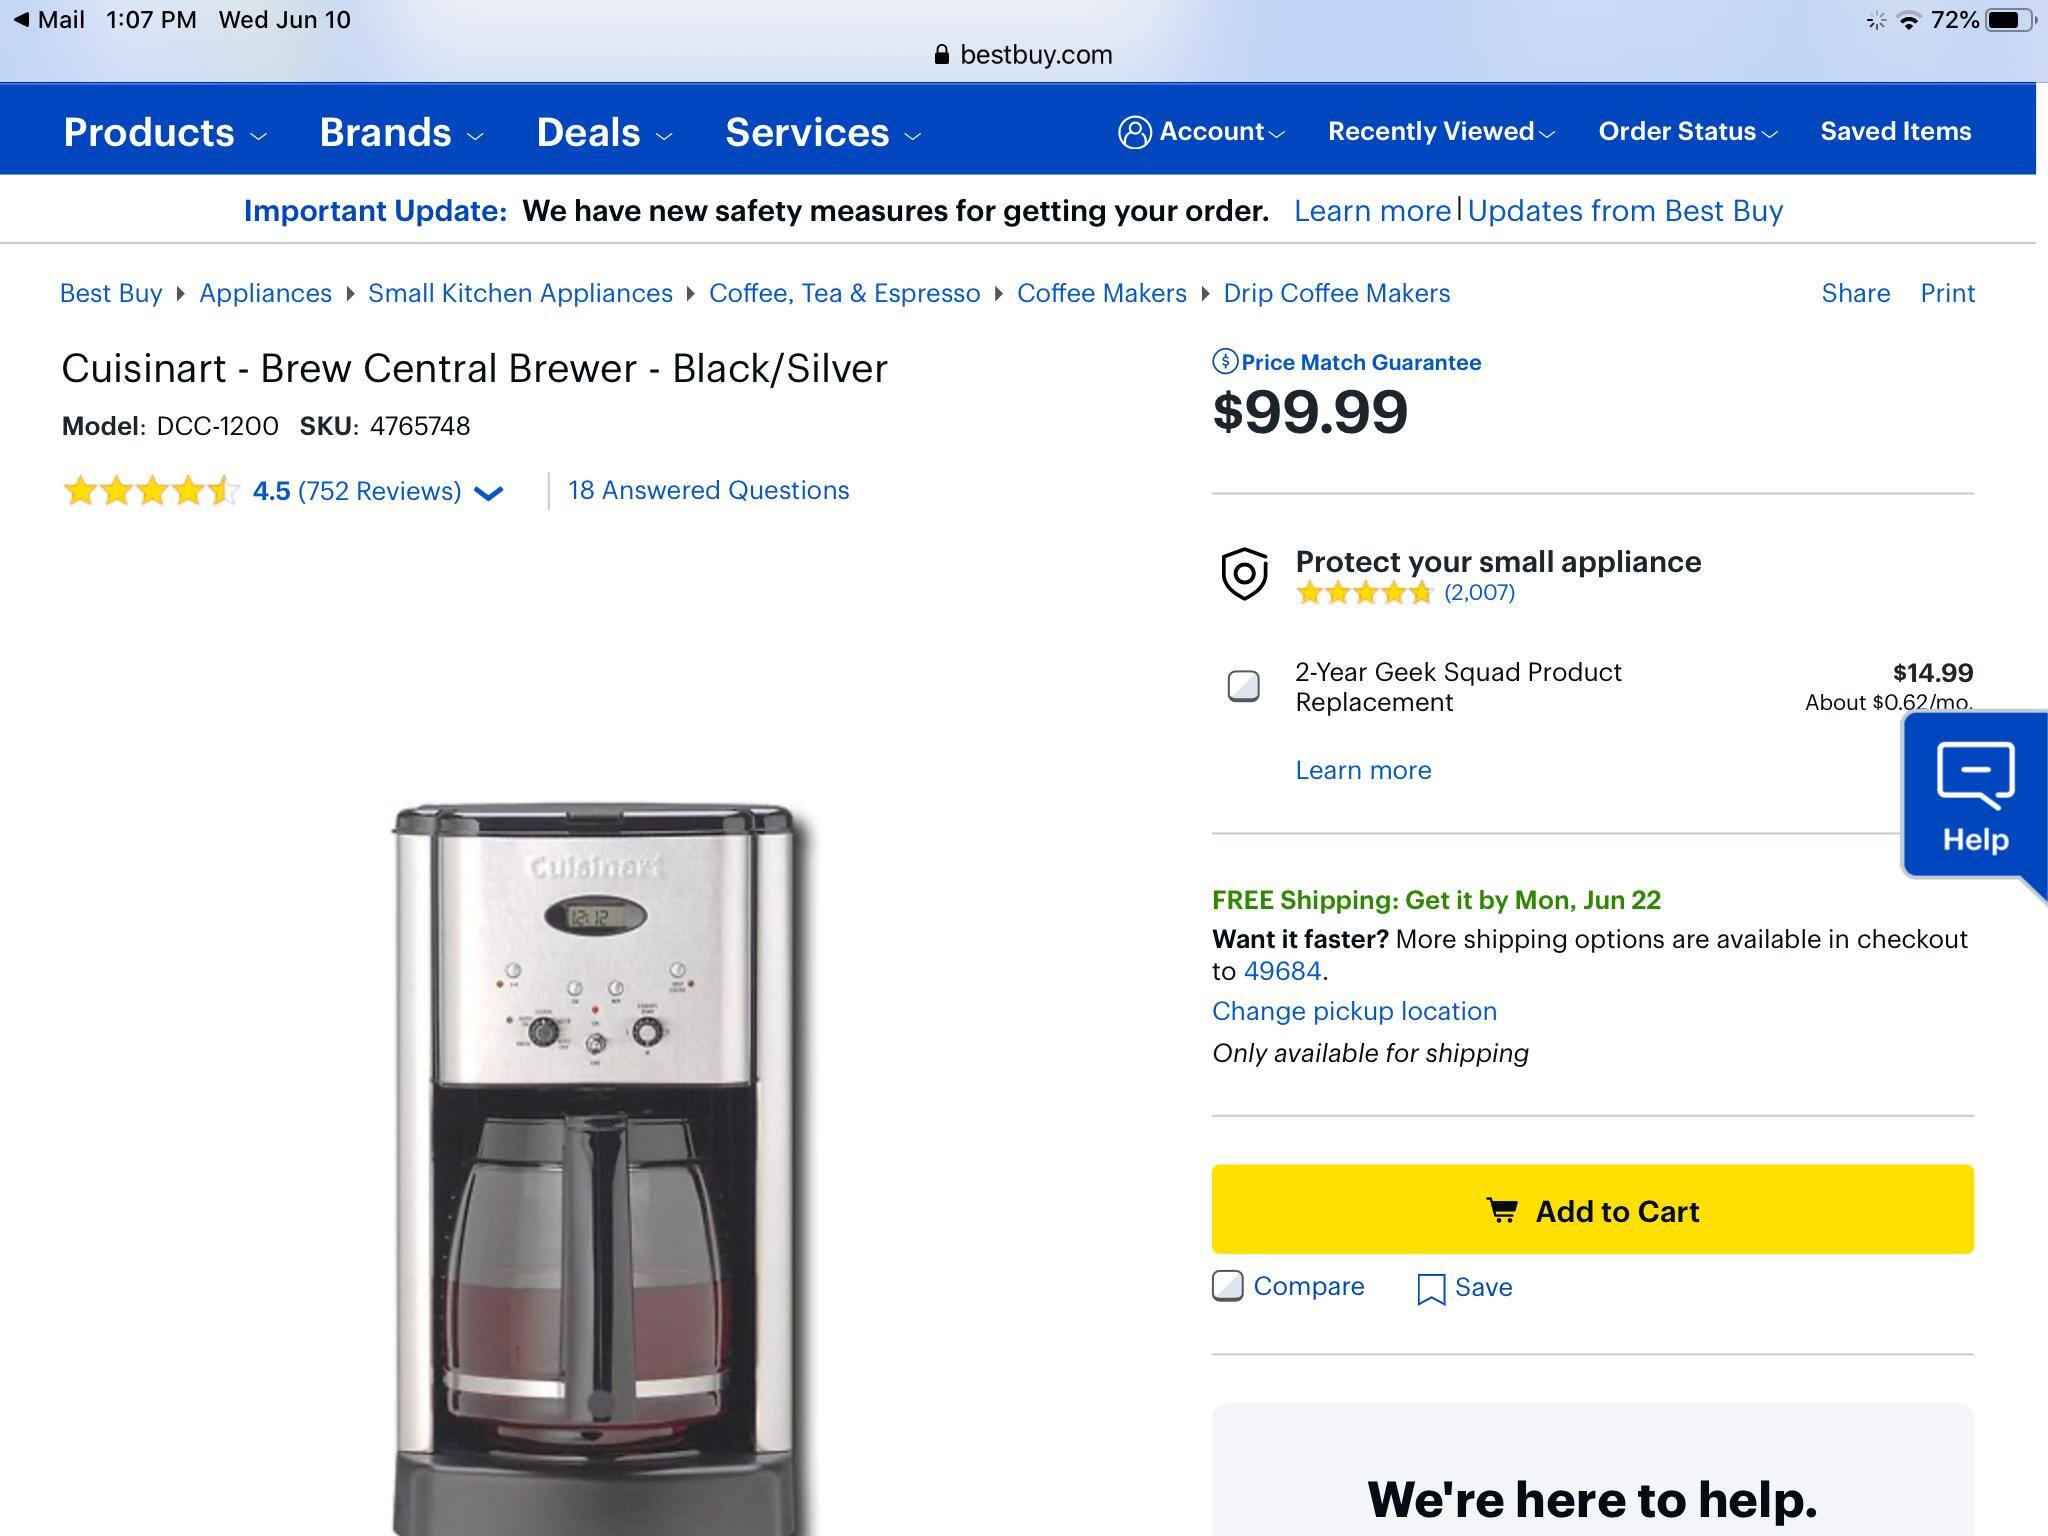Open the Products dropdown menu
2048x1536 pixels.
point(165,133)
